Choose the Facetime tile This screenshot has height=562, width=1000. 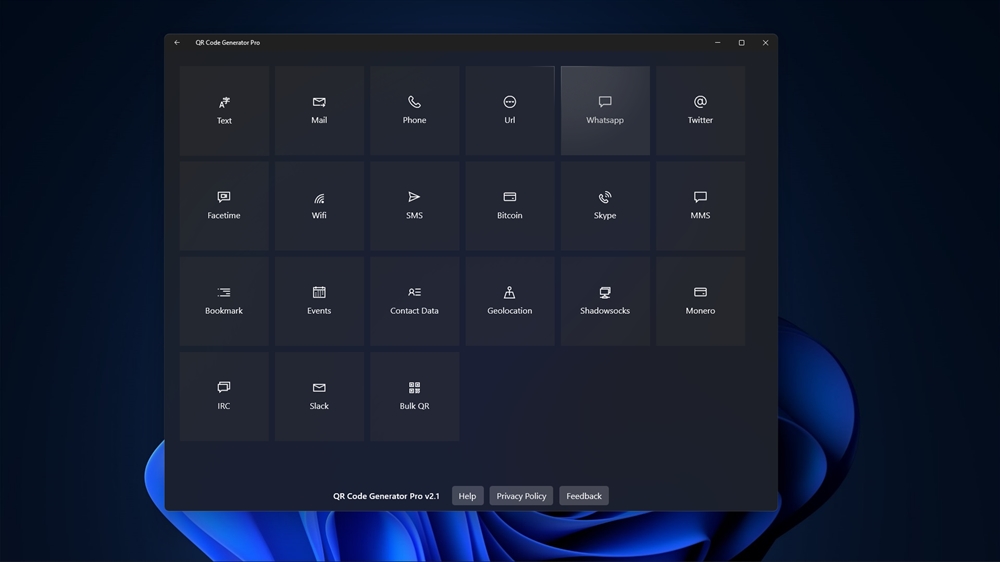(224, 205)
